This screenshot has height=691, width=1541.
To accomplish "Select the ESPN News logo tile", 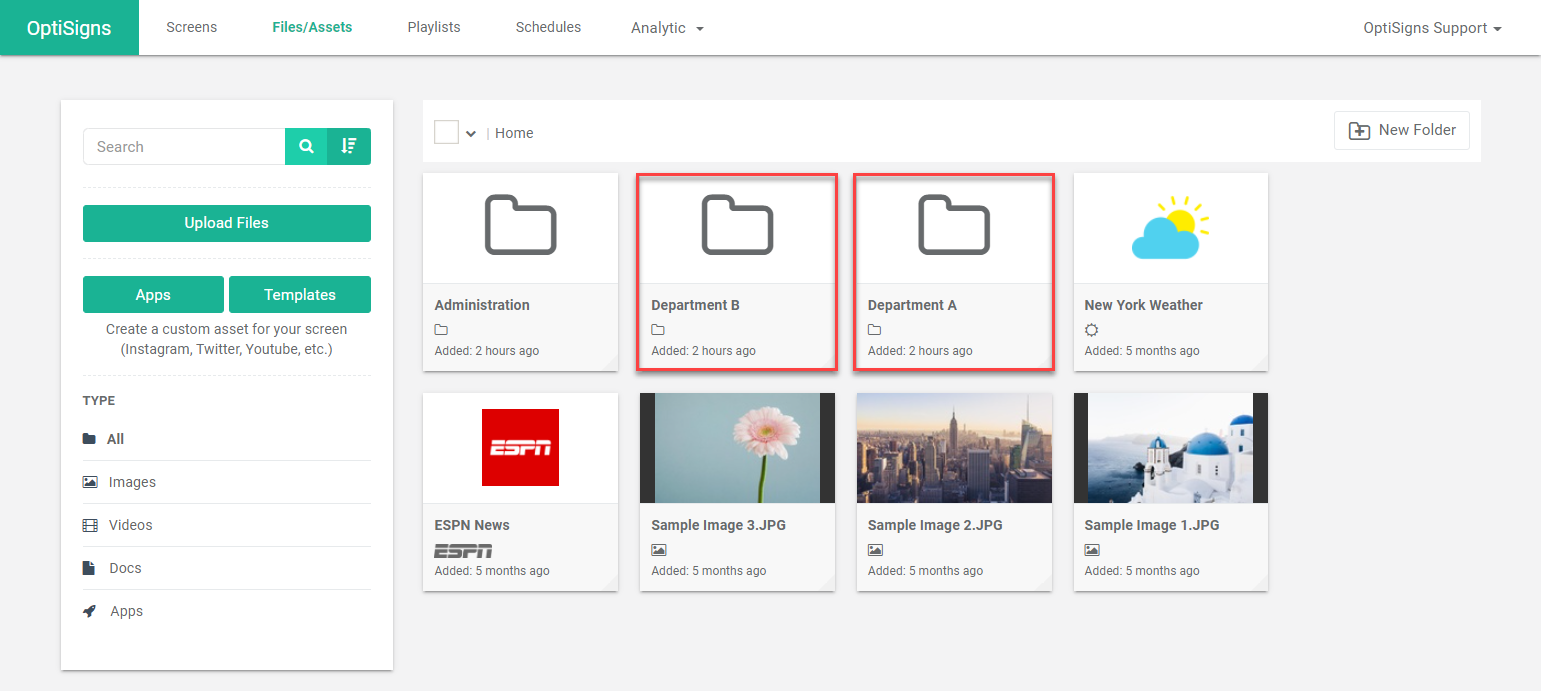I will [520, 447].
